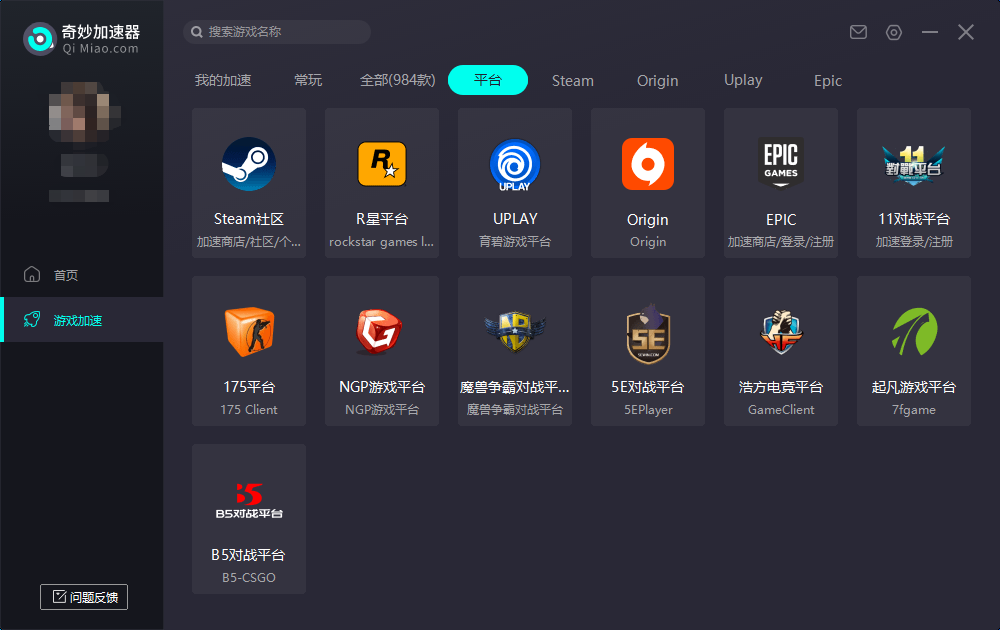Open the 全部(984款) tab
The image size is (1000, 630).
[x=398, y=80]
